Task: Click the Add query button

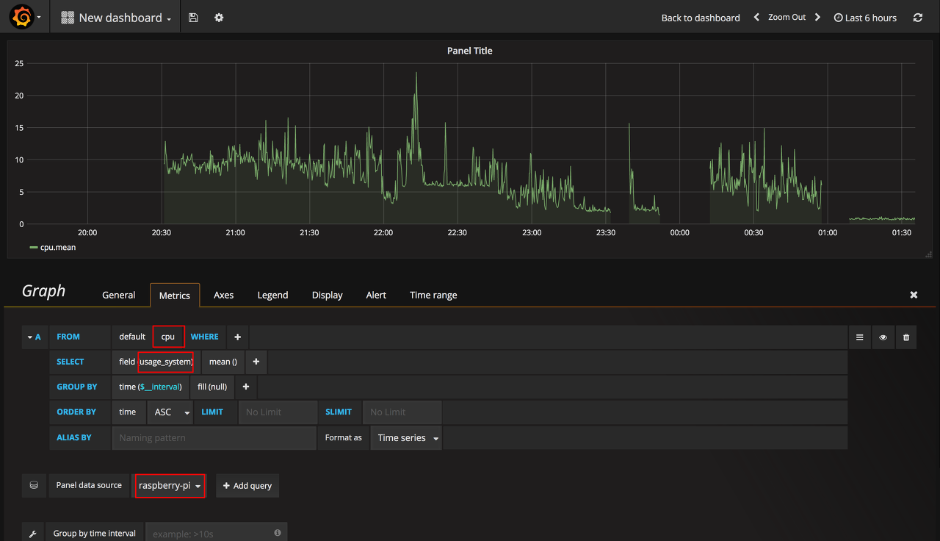Action: (x=247, y=486)
